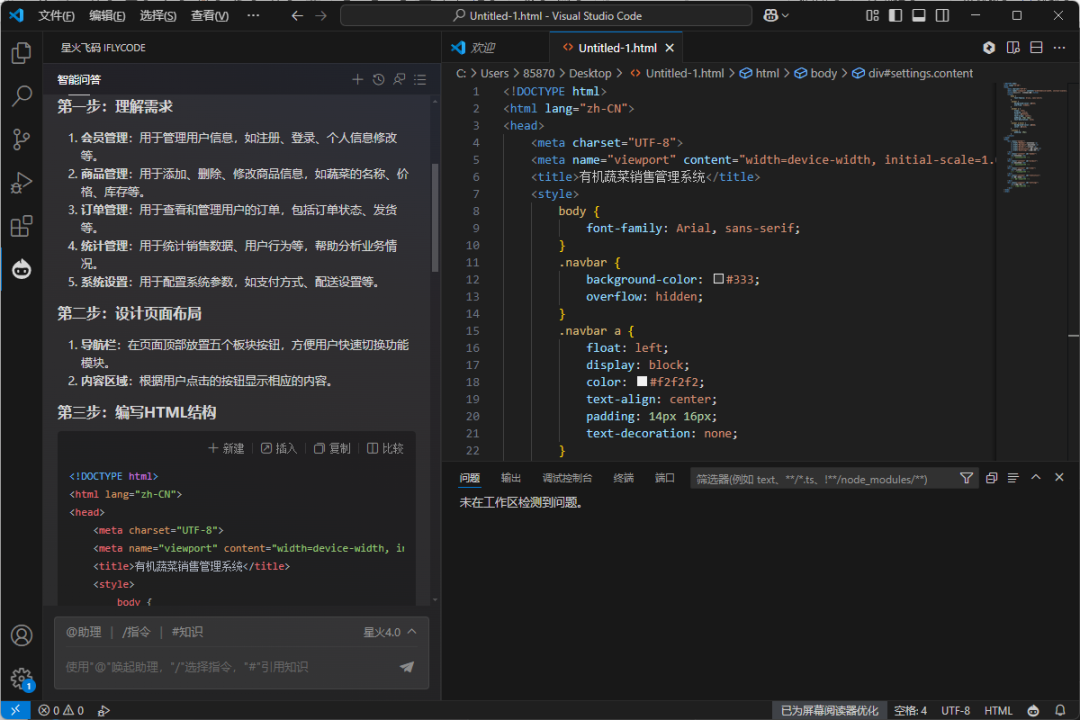Screen dimensions: 1080x720
Task: Click the iFlyCode icon in editor toolbar
Action: 989,48
